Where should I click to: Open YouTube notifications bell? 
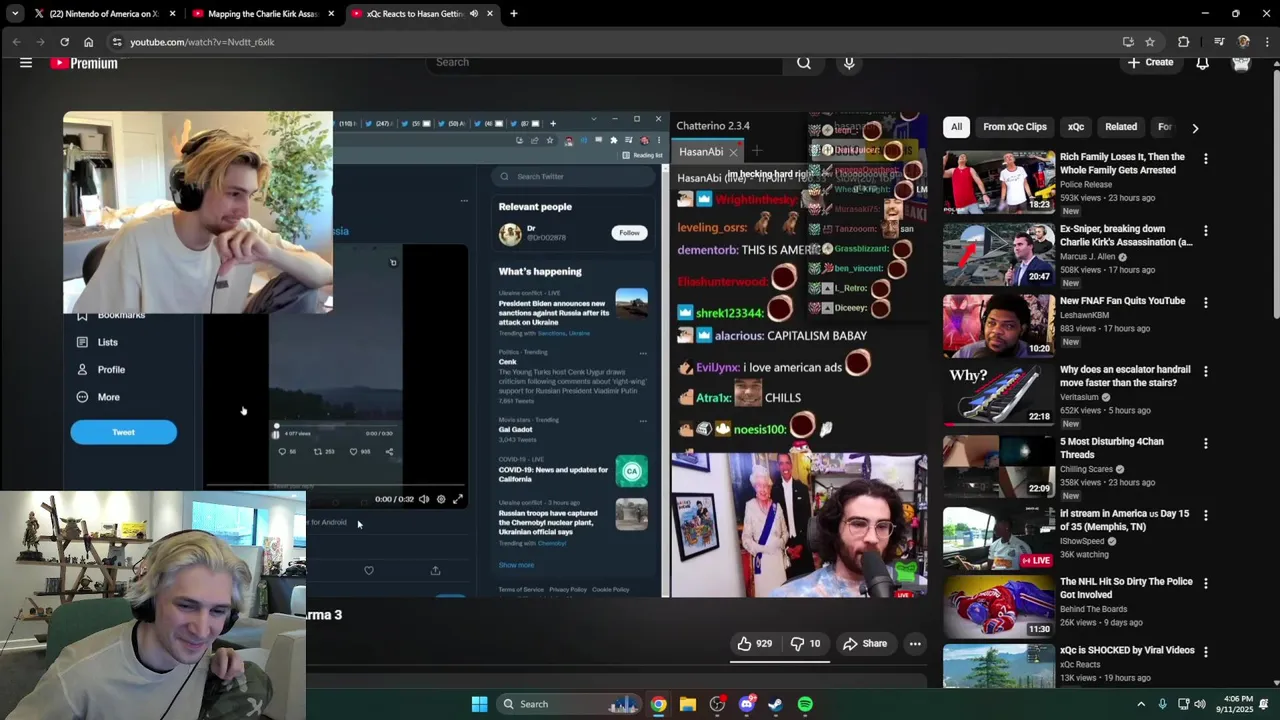pos(1203,63)
